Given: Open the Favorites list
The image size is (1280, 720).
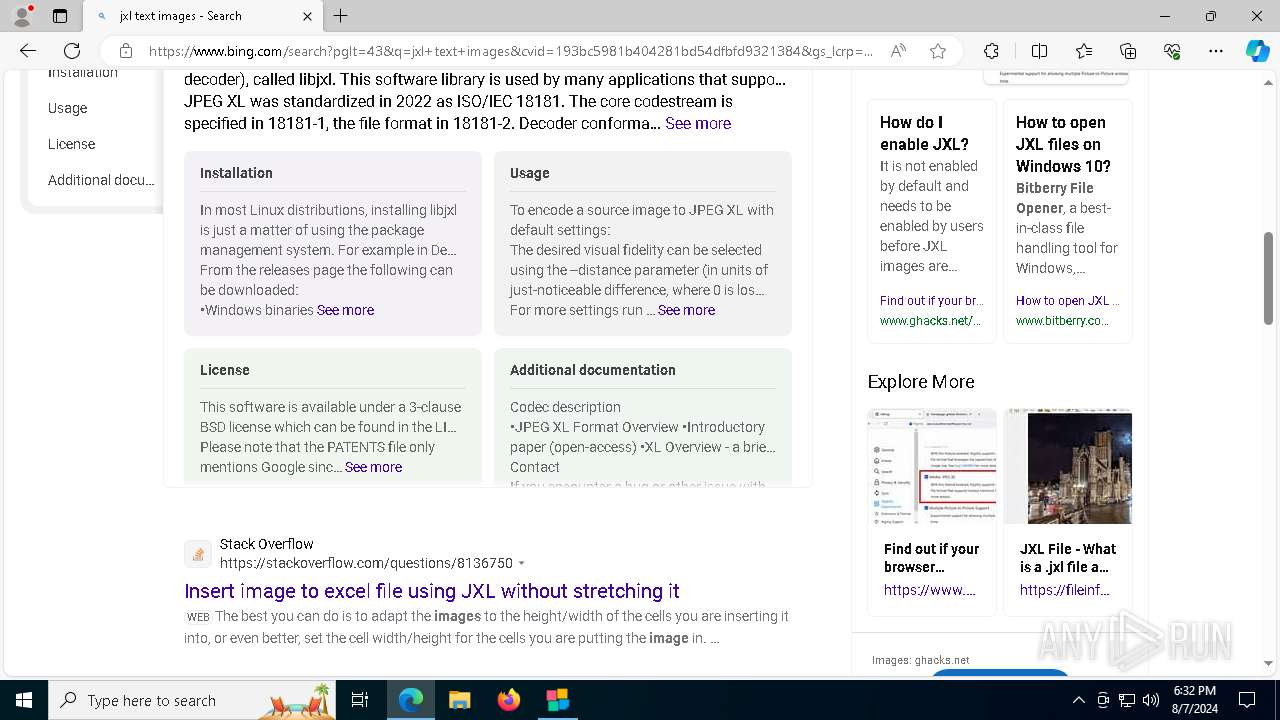Looking at the screenshot, I should [x=1084, y=51].
